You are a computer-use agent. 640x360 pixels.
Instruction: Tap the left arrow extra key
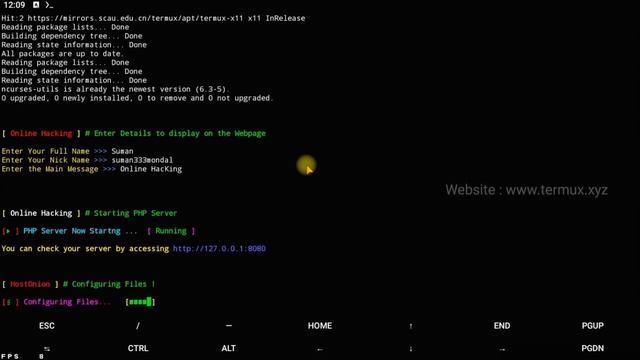[x=320, y=349]
